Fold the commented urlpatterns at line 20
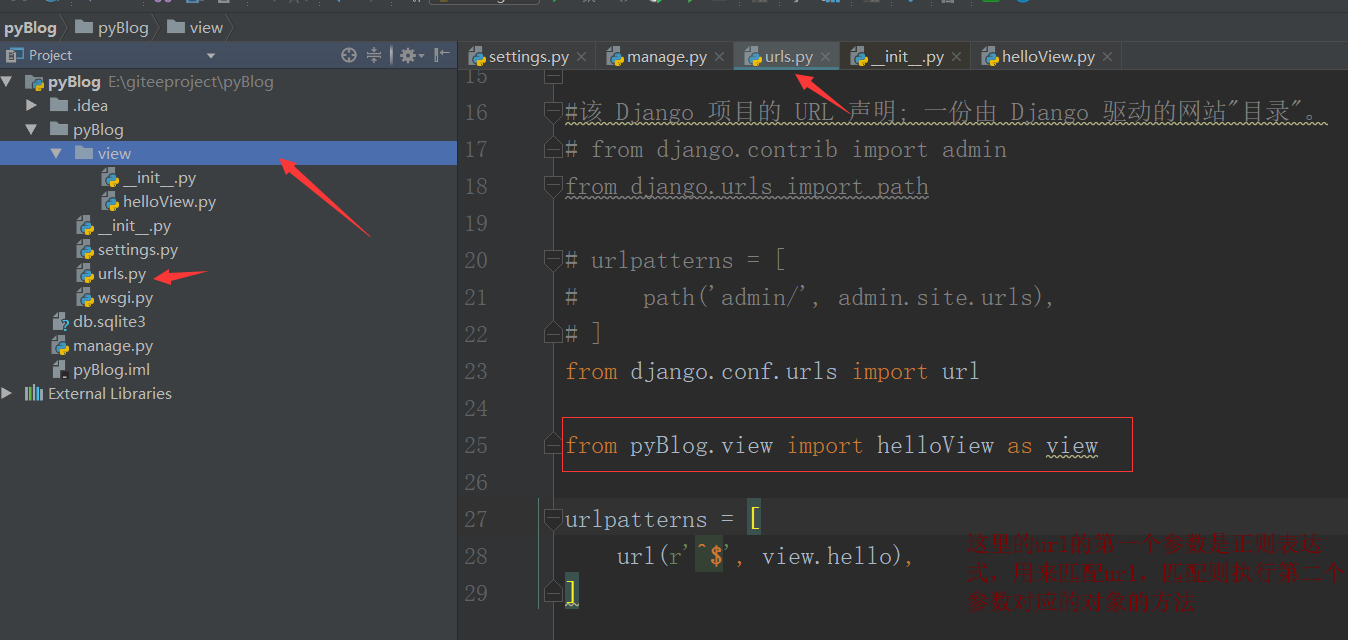1348x640 pixels. pos(553,260)
